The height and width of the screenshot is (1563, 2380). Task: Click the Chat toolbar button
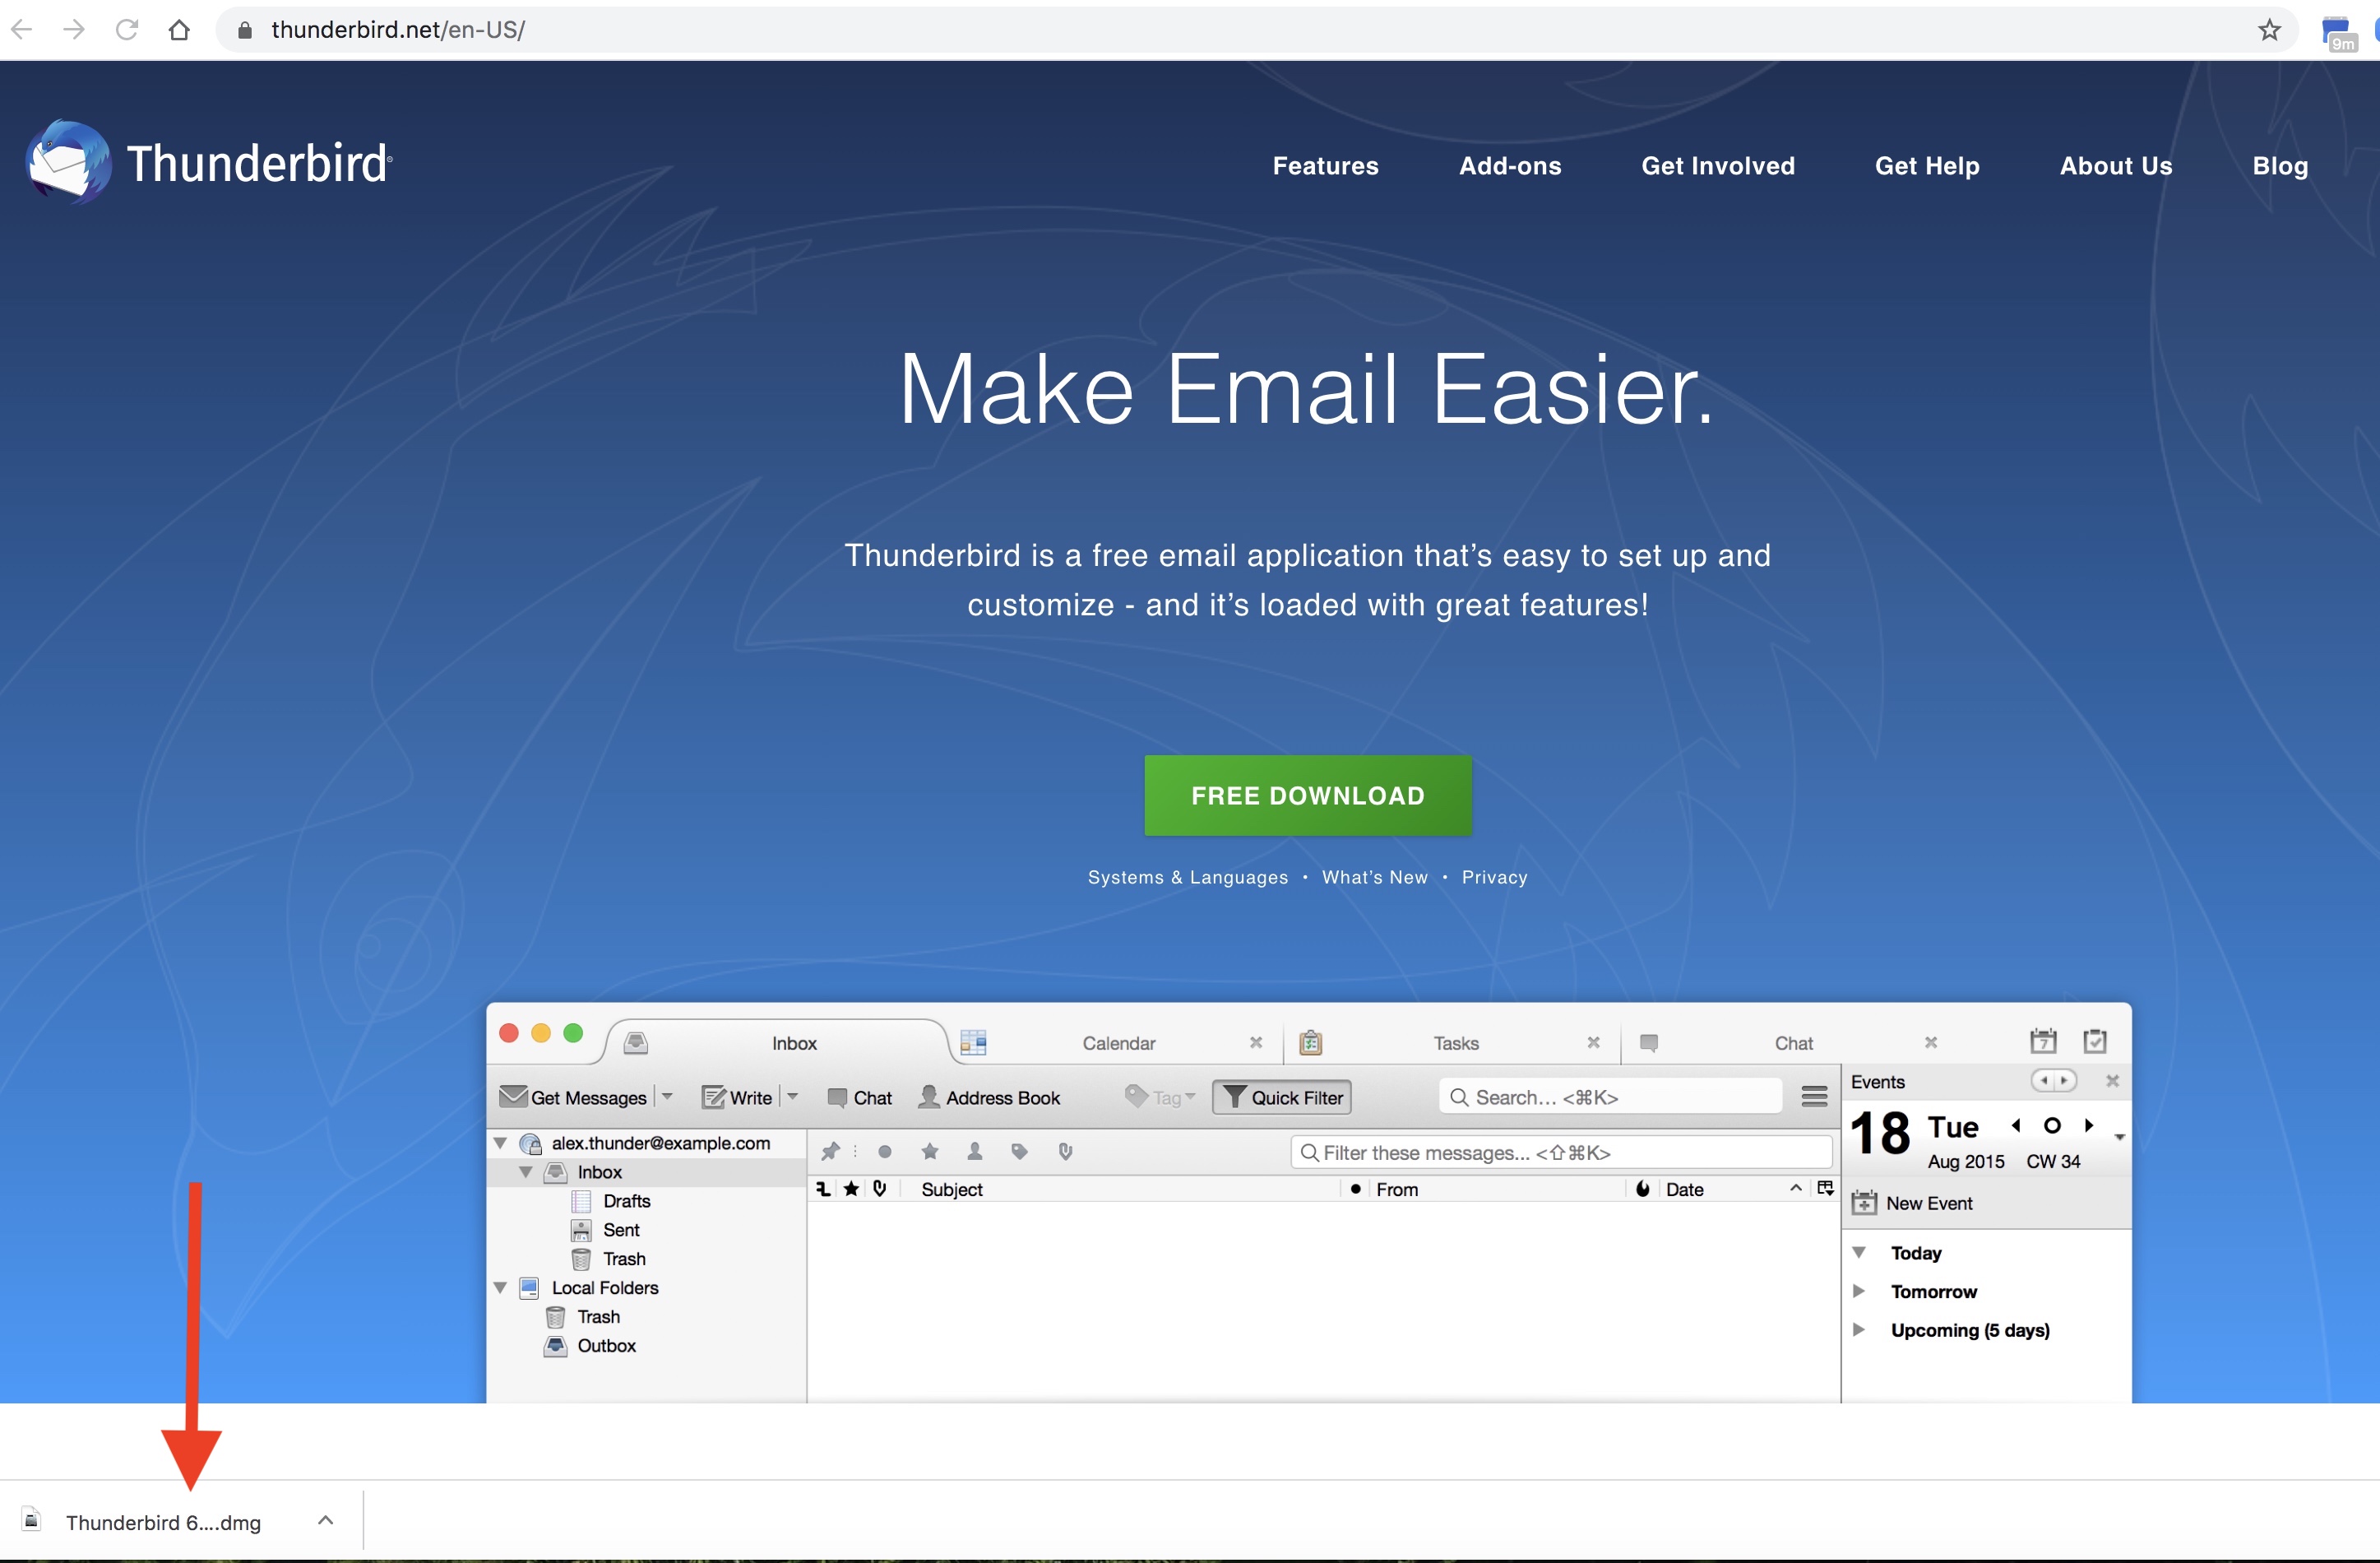click(x=859, y=1097)
